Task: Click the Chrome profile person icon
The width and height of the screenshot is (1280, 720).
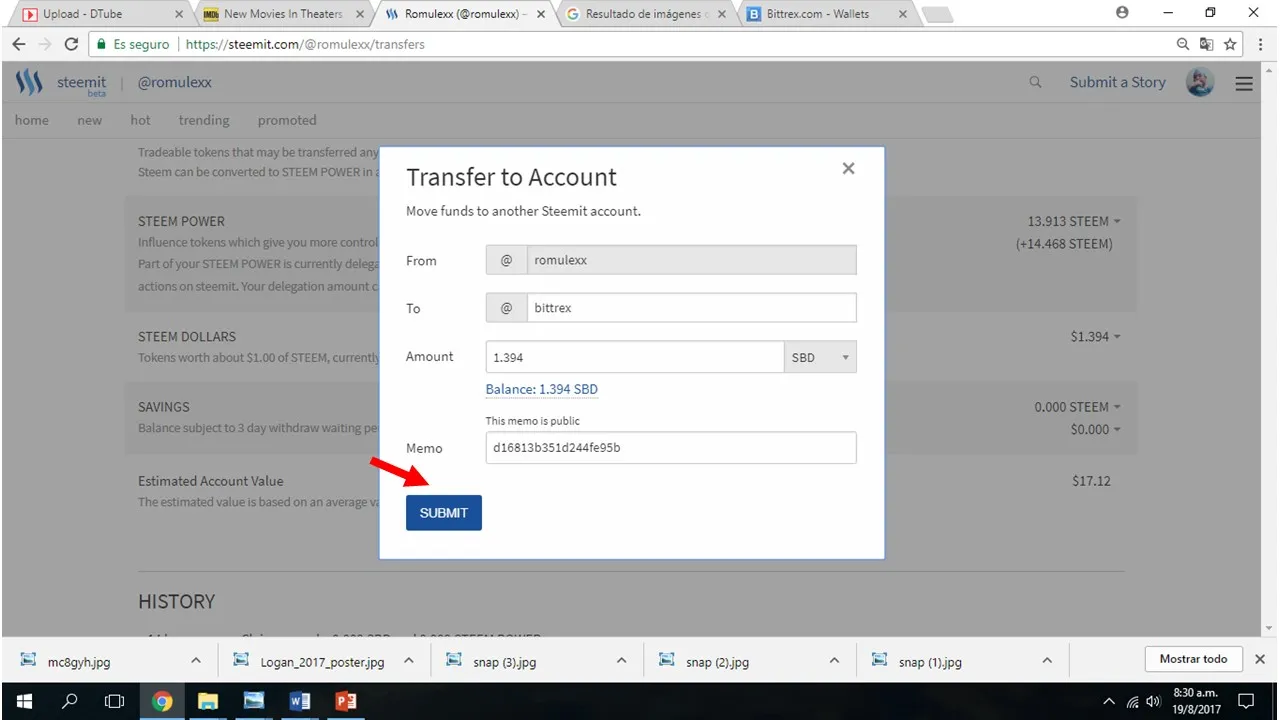Action: pyautogui.click(x=1122, y=13)
